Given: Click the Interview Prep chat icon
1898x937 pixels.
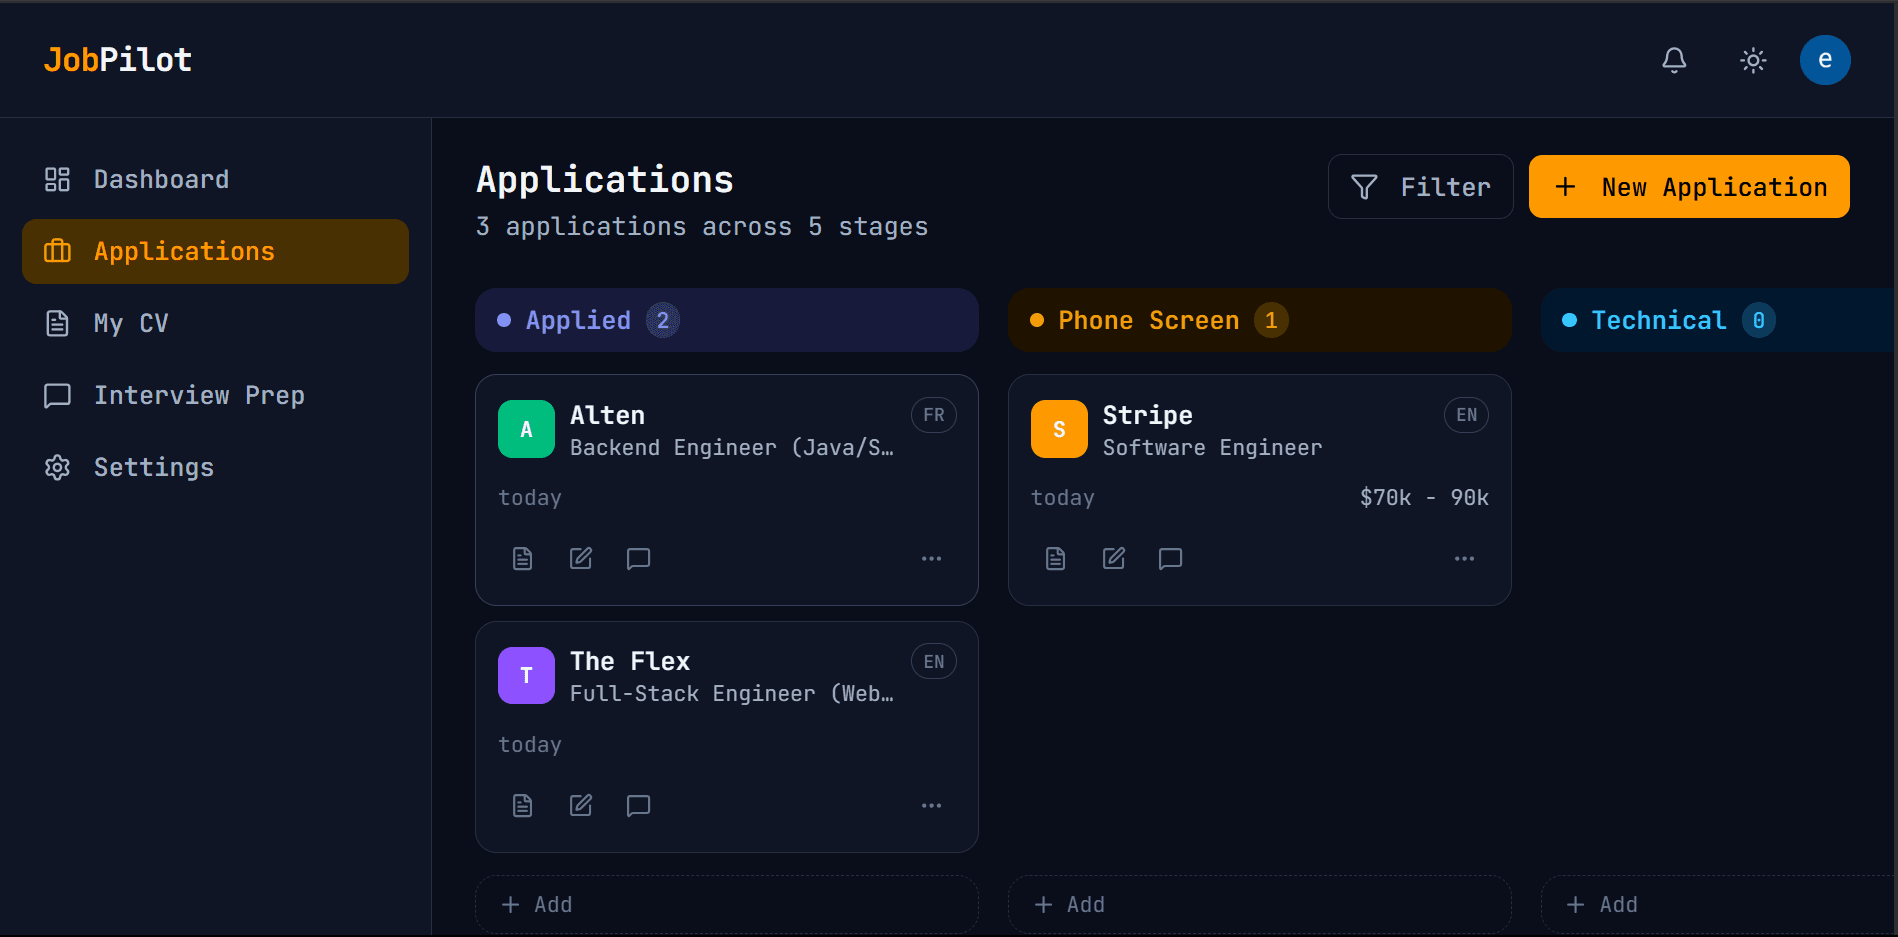Looking at the screenshot, I should [57, 395].
